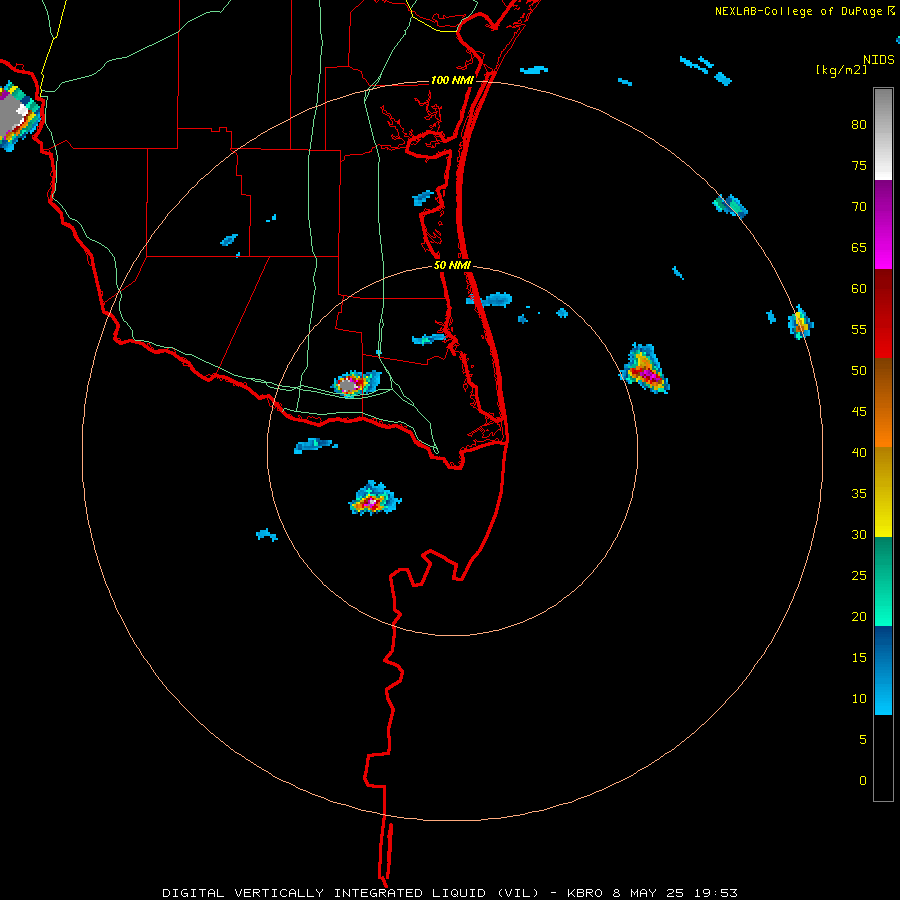This screenshot has height=900, width=900.
Task: Click the 55 value on the scale
Action: [859, 329]
